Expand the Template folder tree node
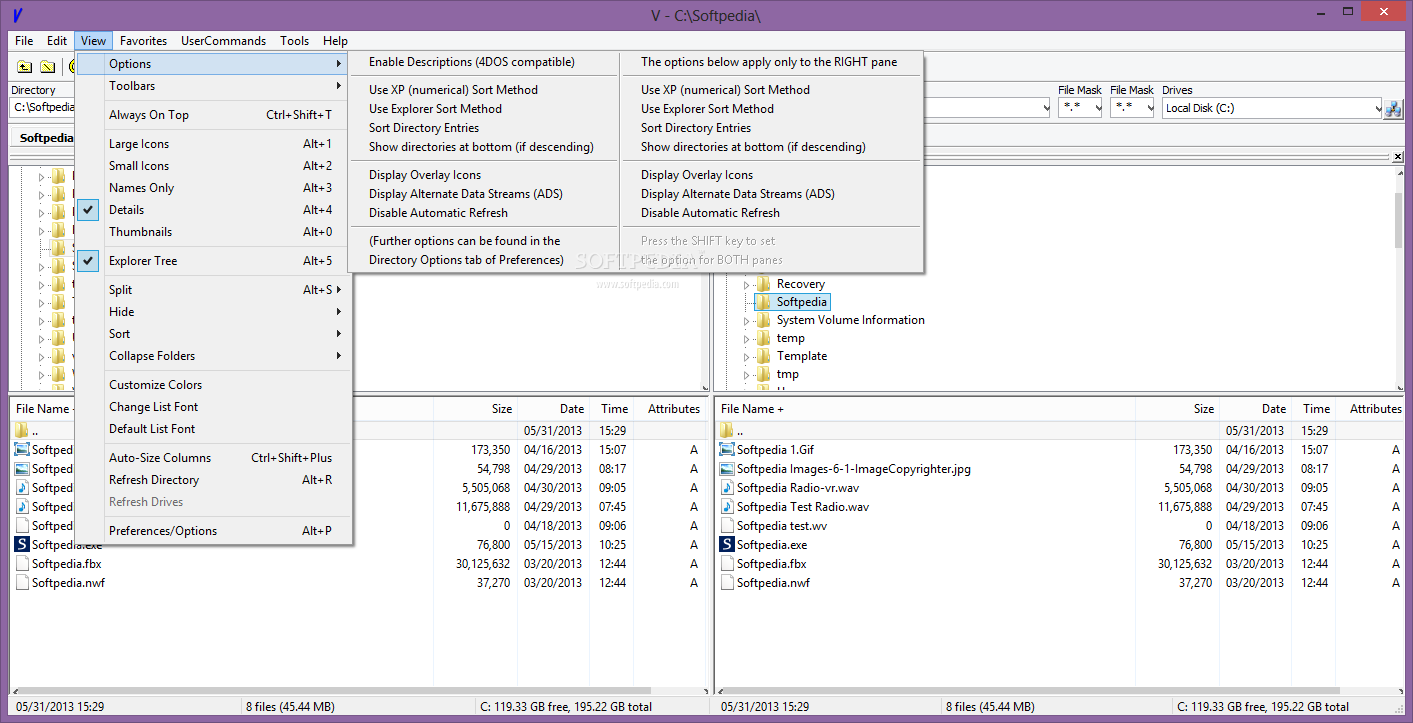 click(x=746, y=357)
